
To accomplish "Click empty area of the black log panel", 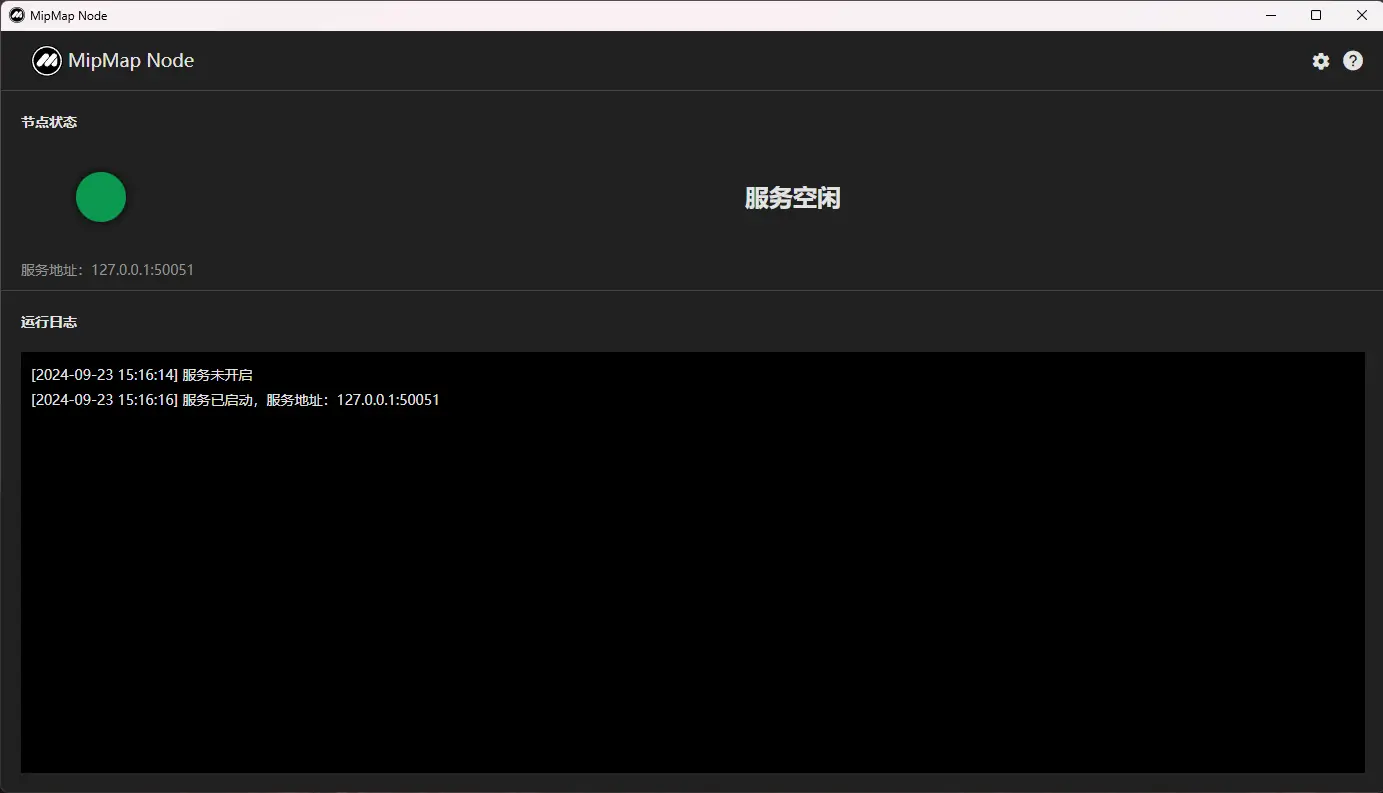I will tap(692, 600).
